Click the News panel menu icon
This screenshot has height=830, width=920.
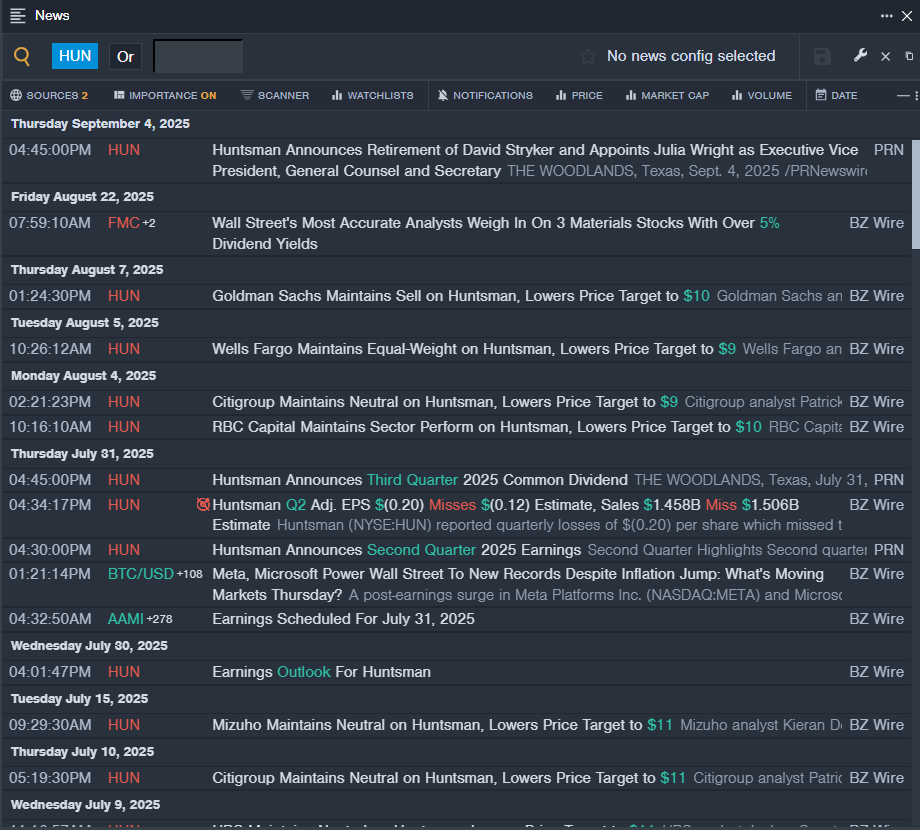click(18, 16)
